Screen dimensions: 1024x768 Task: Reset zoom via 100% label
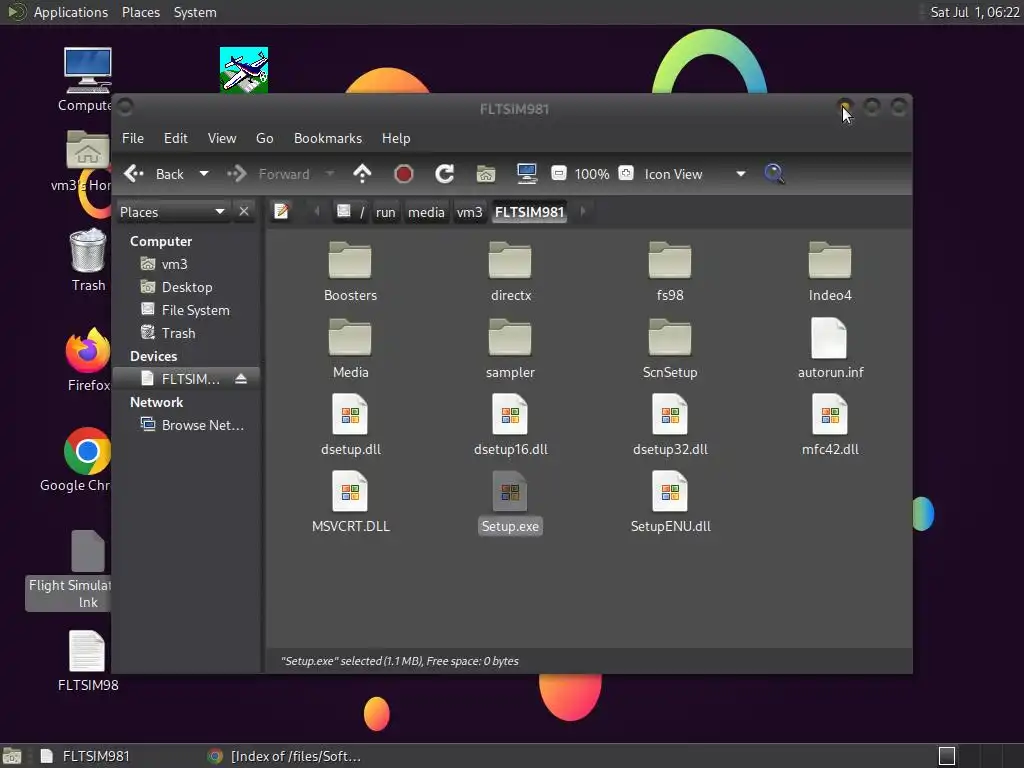(592, 174)
